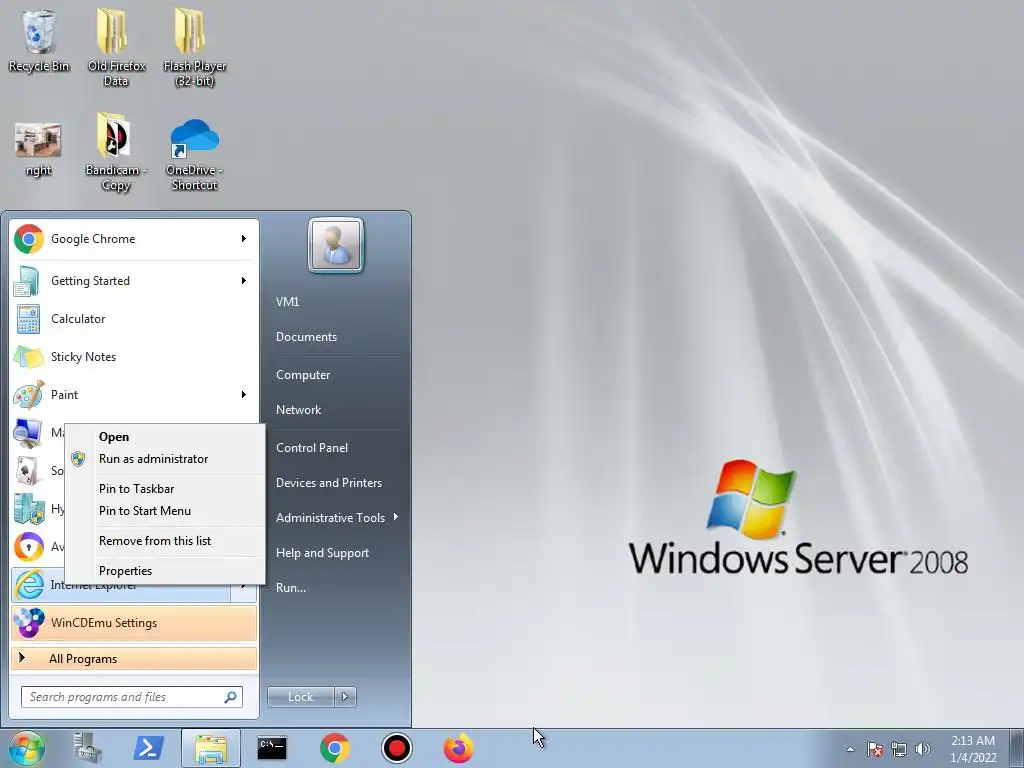Open Network from the Start menu
This screenshot has width=1024, height=768.
point(298,410)
